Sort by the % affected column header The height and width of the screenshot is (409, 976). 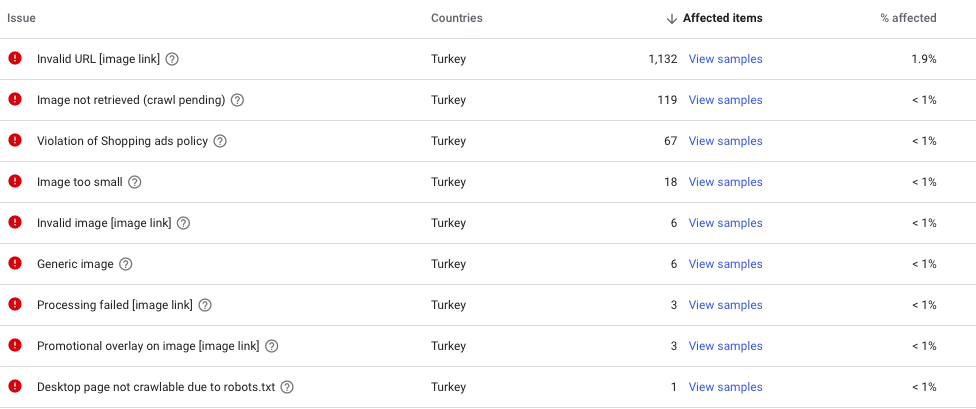tap(908, 18)
